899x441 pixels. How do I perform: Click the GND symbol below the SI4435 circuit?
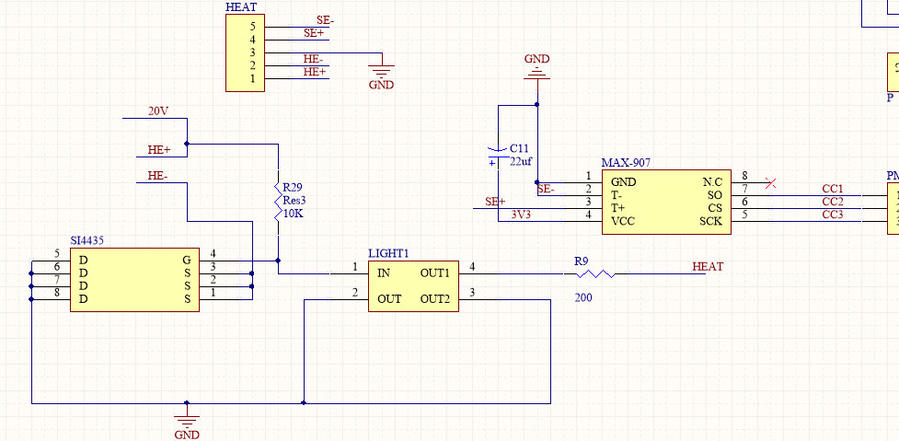186,419
